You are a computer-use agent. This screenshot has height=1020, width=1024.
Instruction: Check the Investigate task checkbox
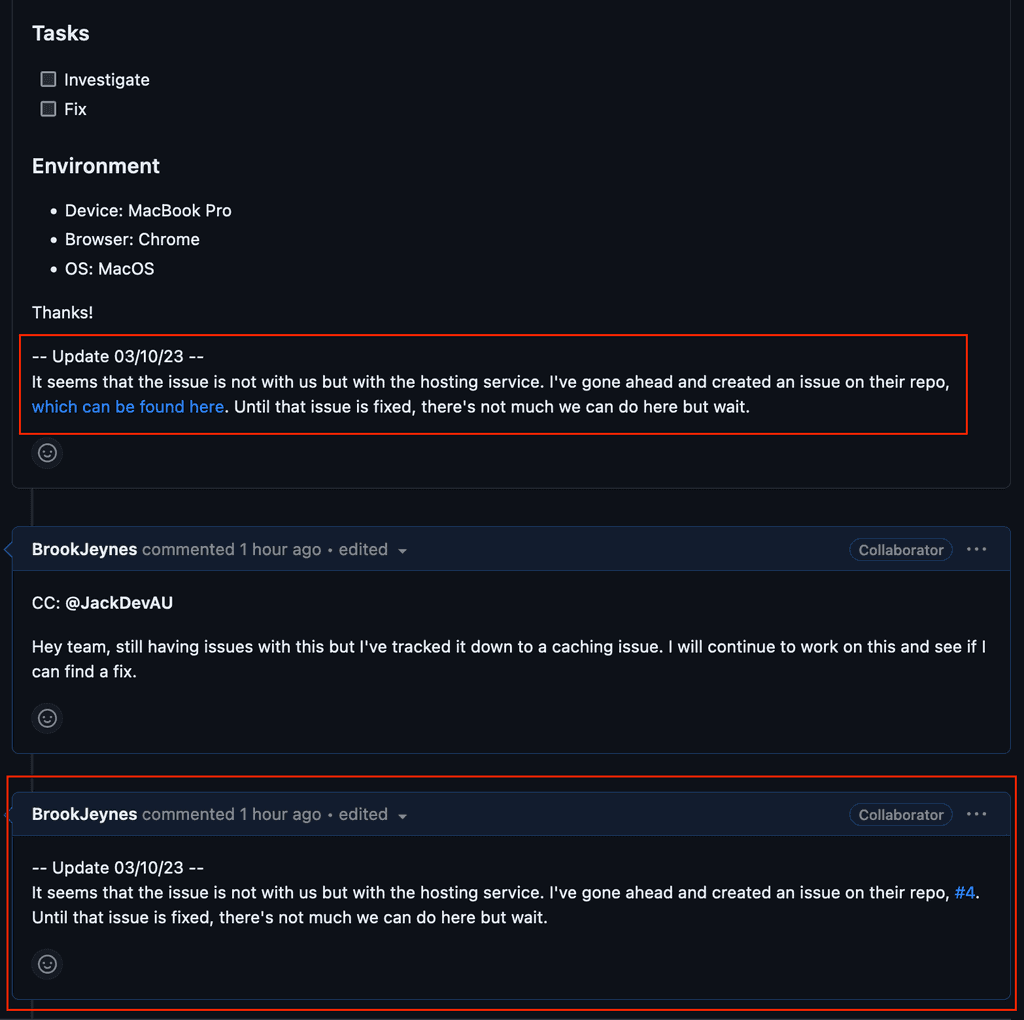click(46, 78)
